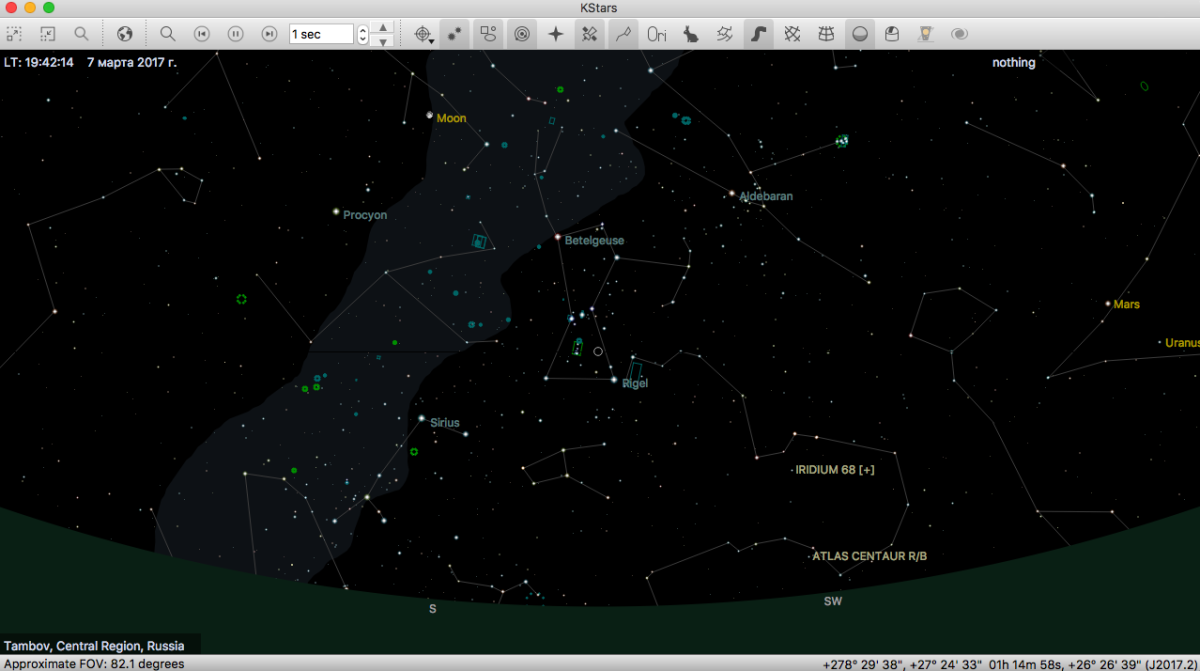The image size is (1200, 671).
Task: Click the Aldebaran label
Action: click(766, 197)
